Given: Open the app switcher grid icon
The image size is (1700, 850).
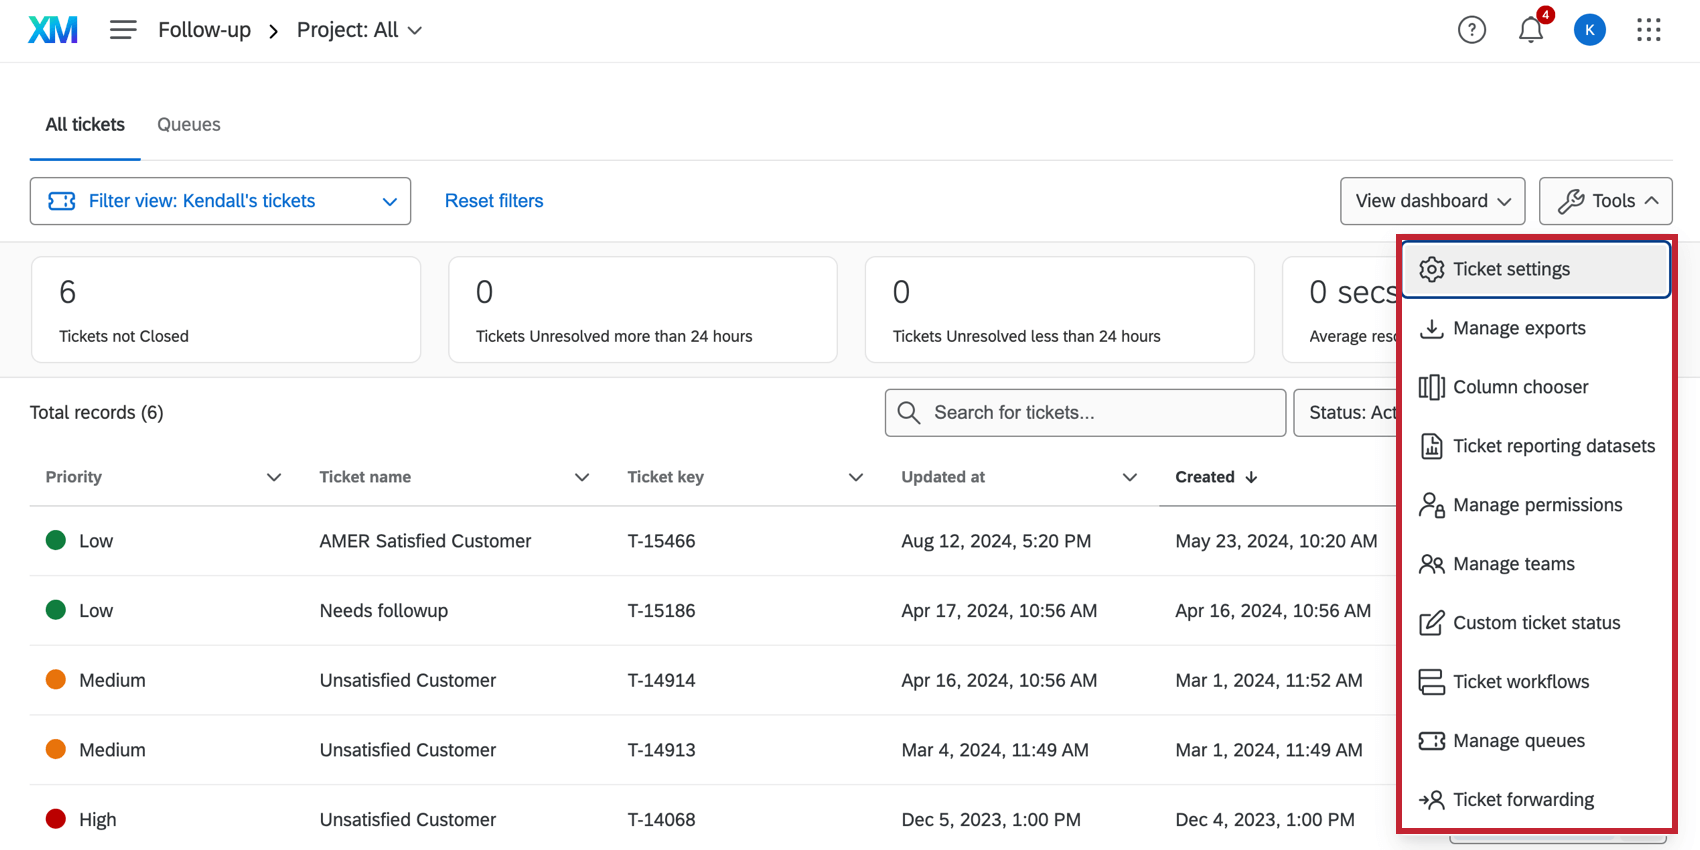Looking at the screenshot, I should pos(1648,30).
